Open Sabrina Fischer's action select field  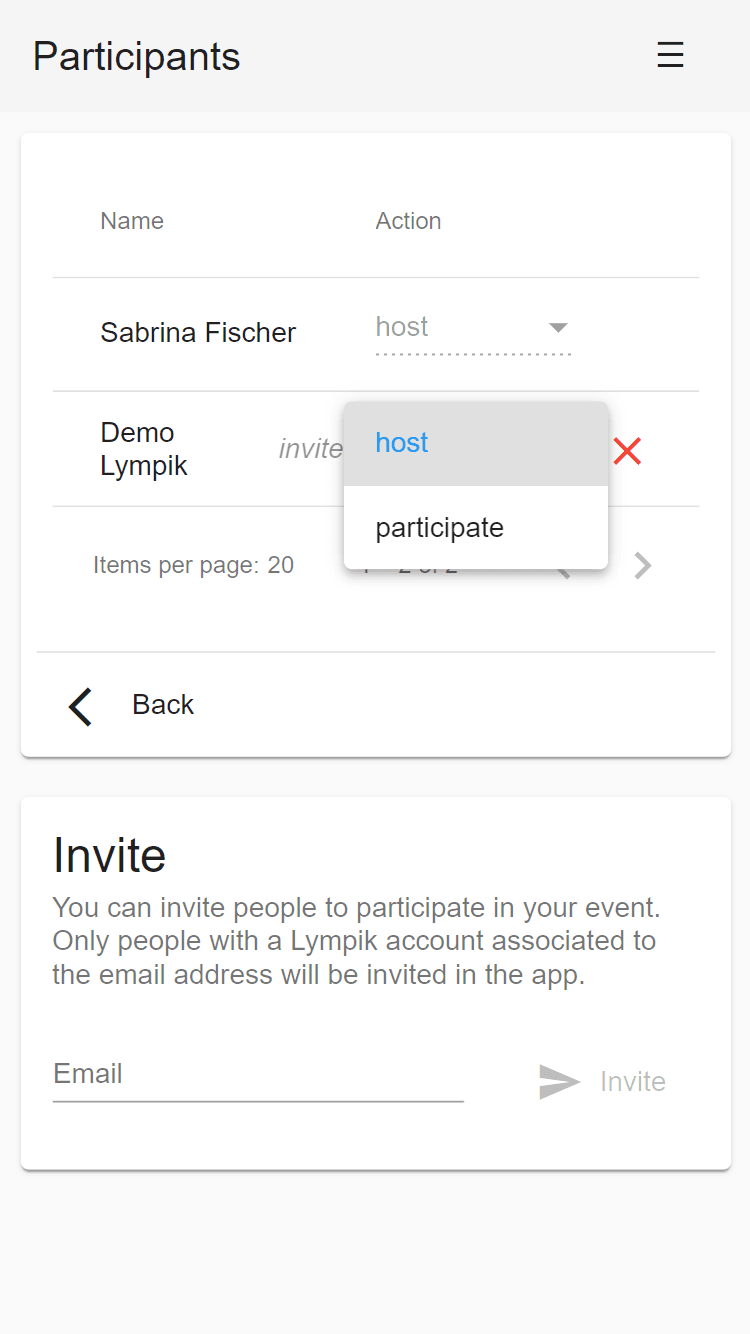coord(473,330)
